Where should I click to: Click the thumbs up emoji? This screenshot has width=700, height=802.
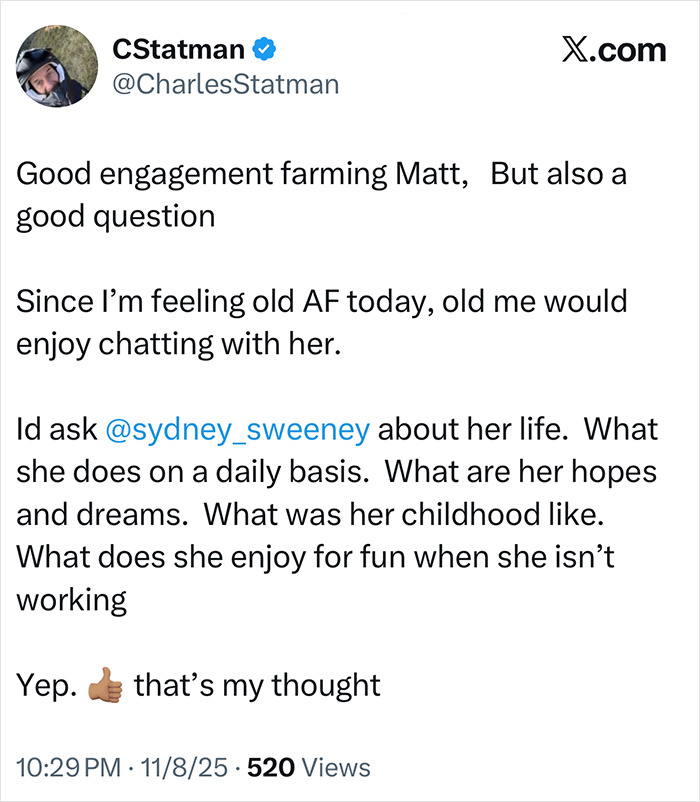point(105,686)
